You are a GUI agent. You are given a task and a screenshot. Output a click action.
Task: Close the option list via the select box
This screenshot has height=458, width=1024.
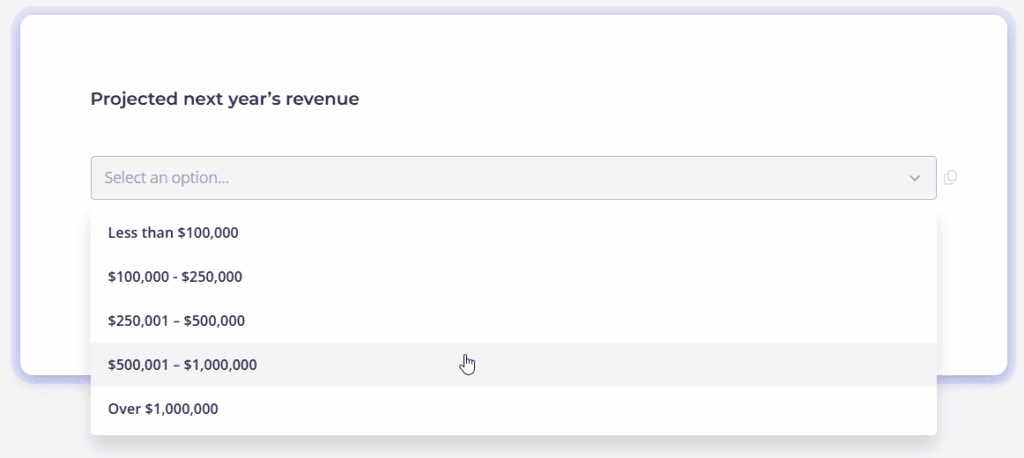(x=513, y=178)
